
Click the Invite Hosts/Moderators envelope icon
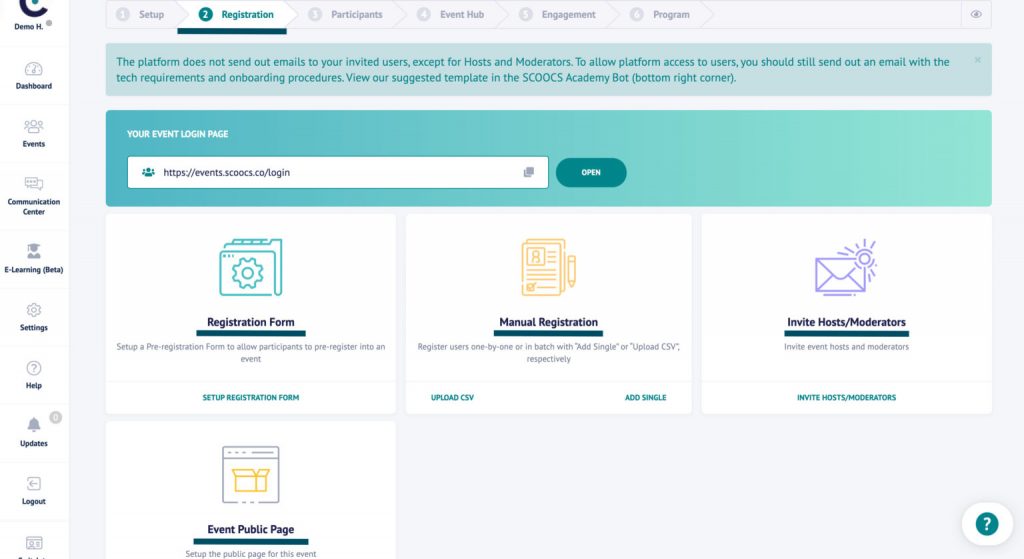click(x=846, y=267)
